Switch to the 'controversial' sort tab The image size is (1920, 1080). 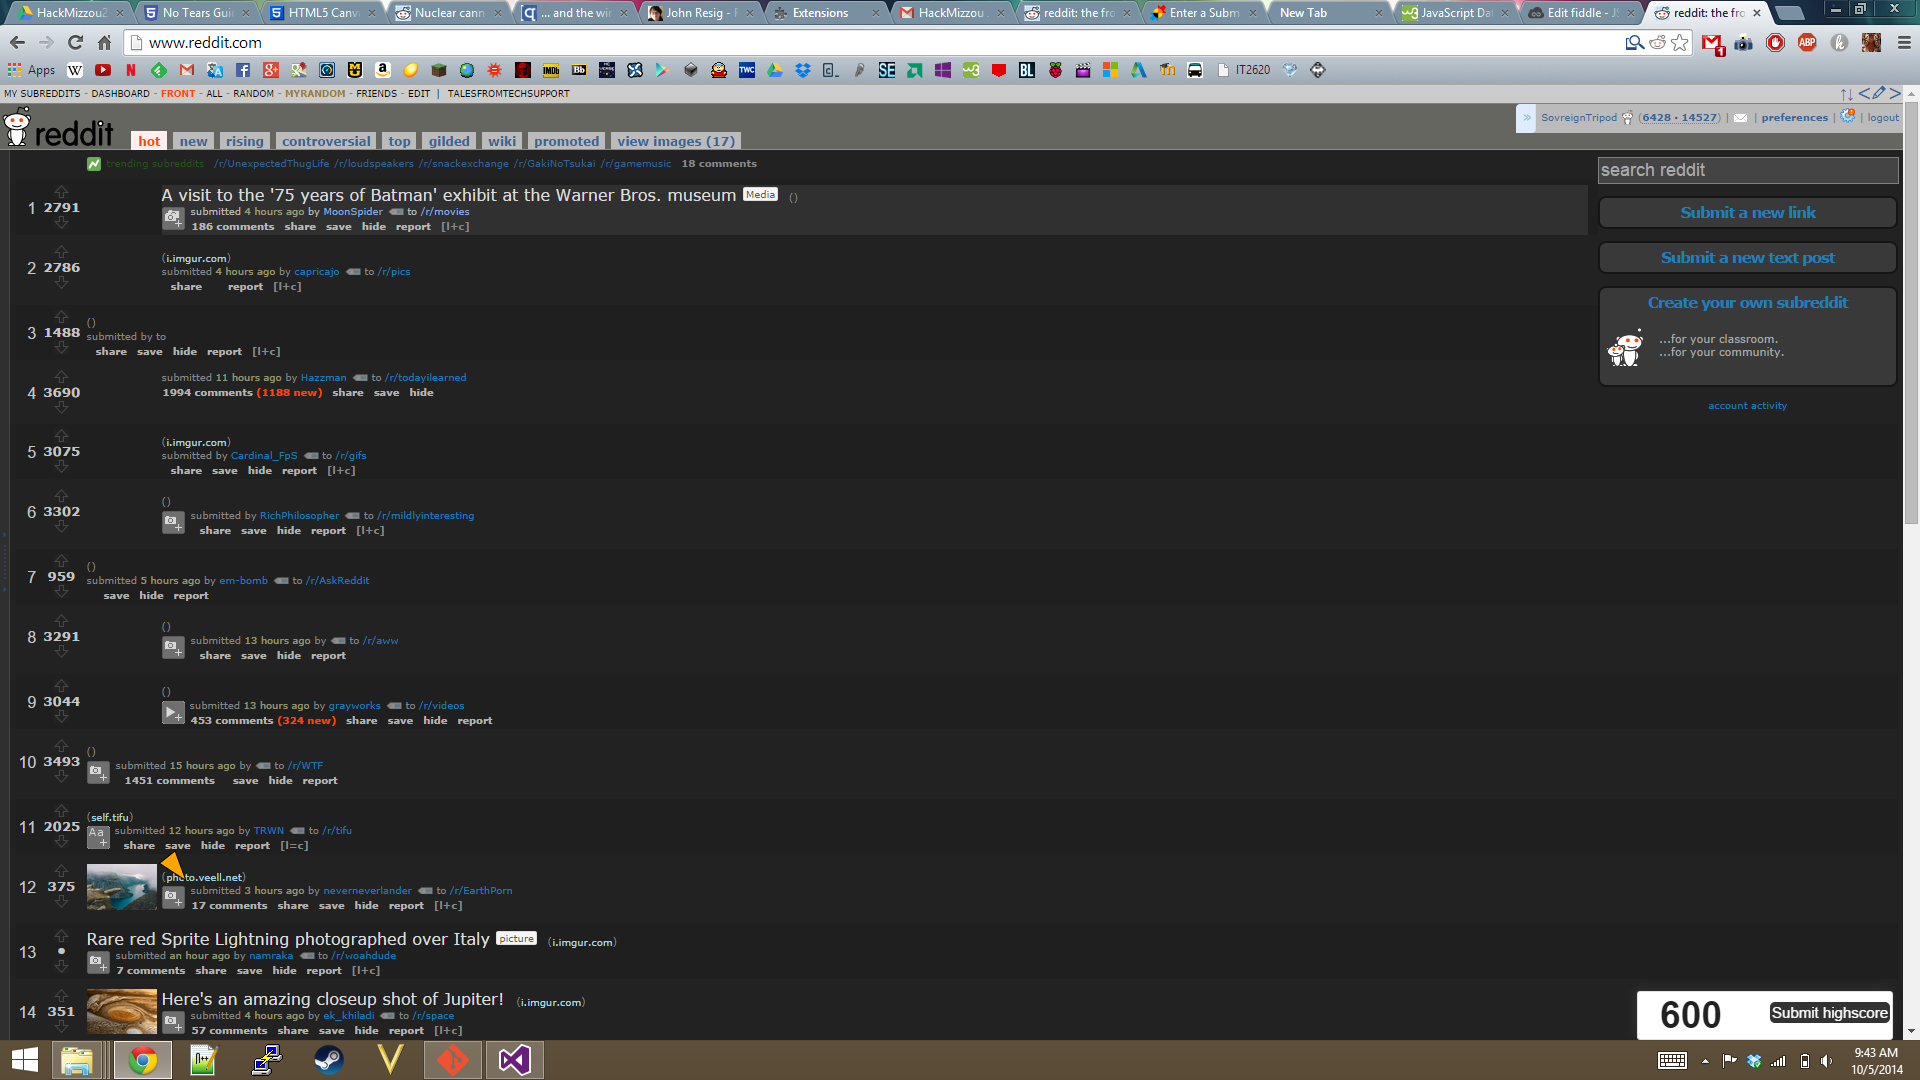point(326,141)
